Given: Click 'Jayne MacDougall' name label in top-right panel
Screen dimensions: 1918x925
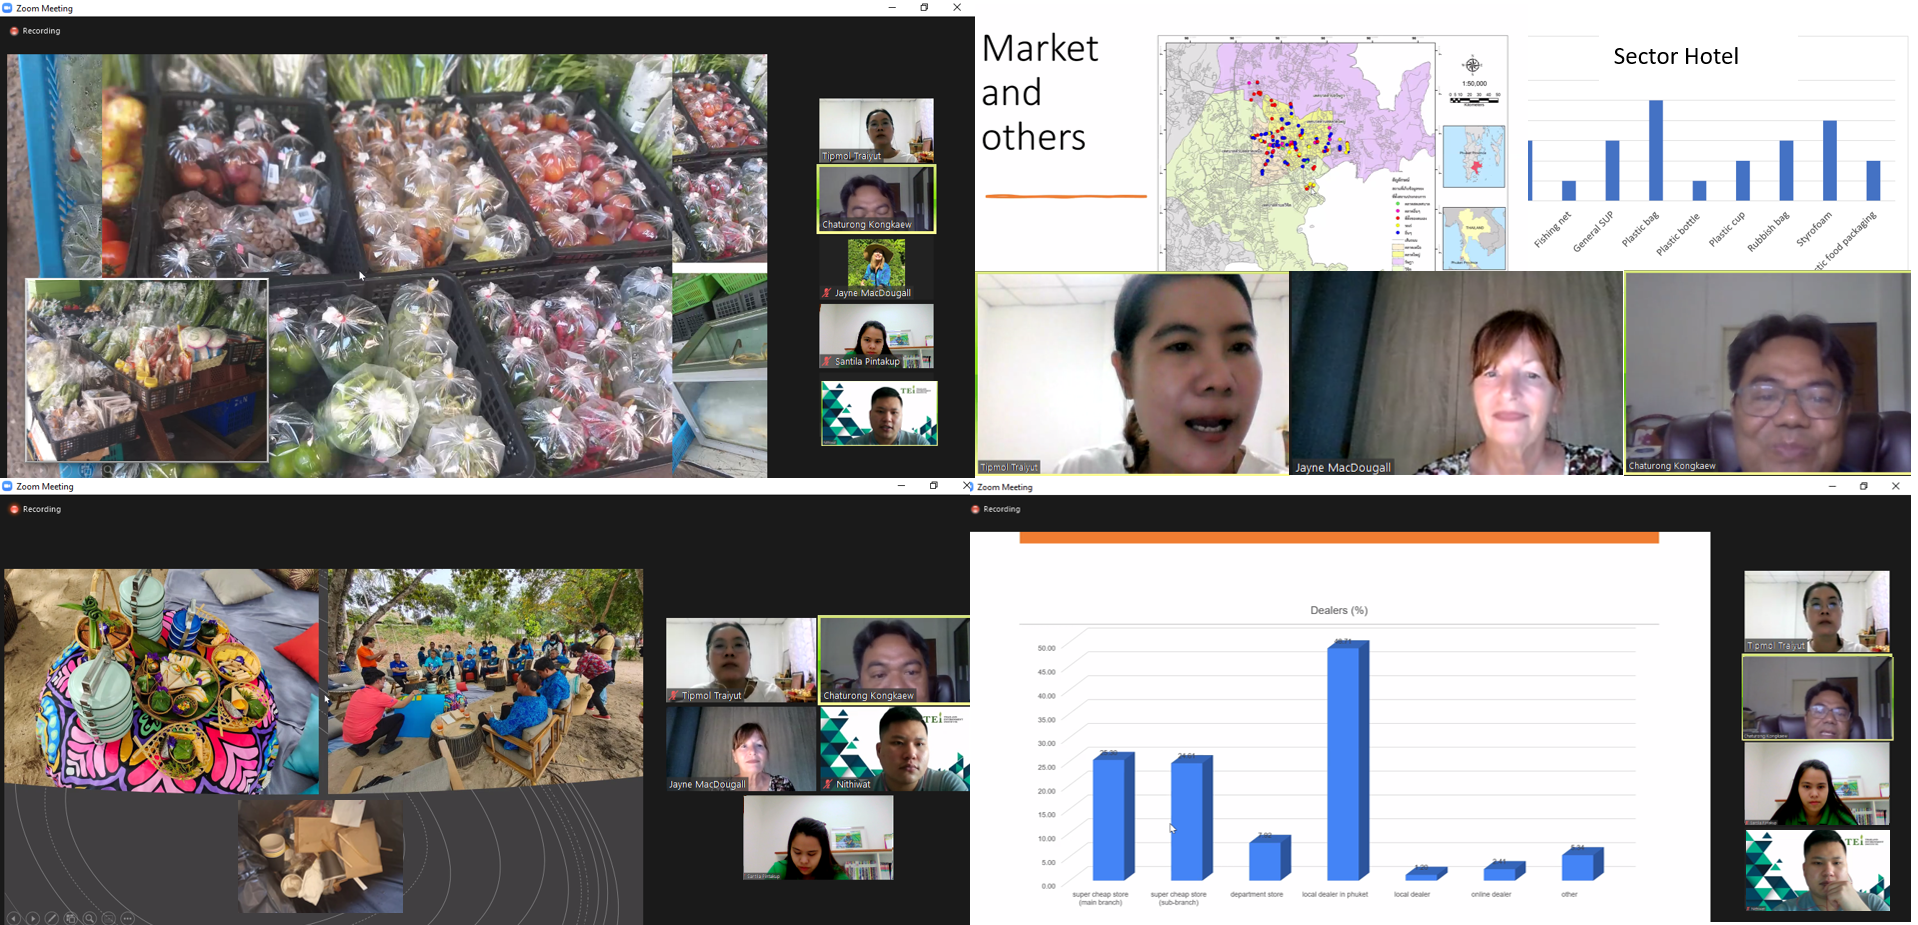Looking at the screenshot, I should click(x=1343, y=467).
